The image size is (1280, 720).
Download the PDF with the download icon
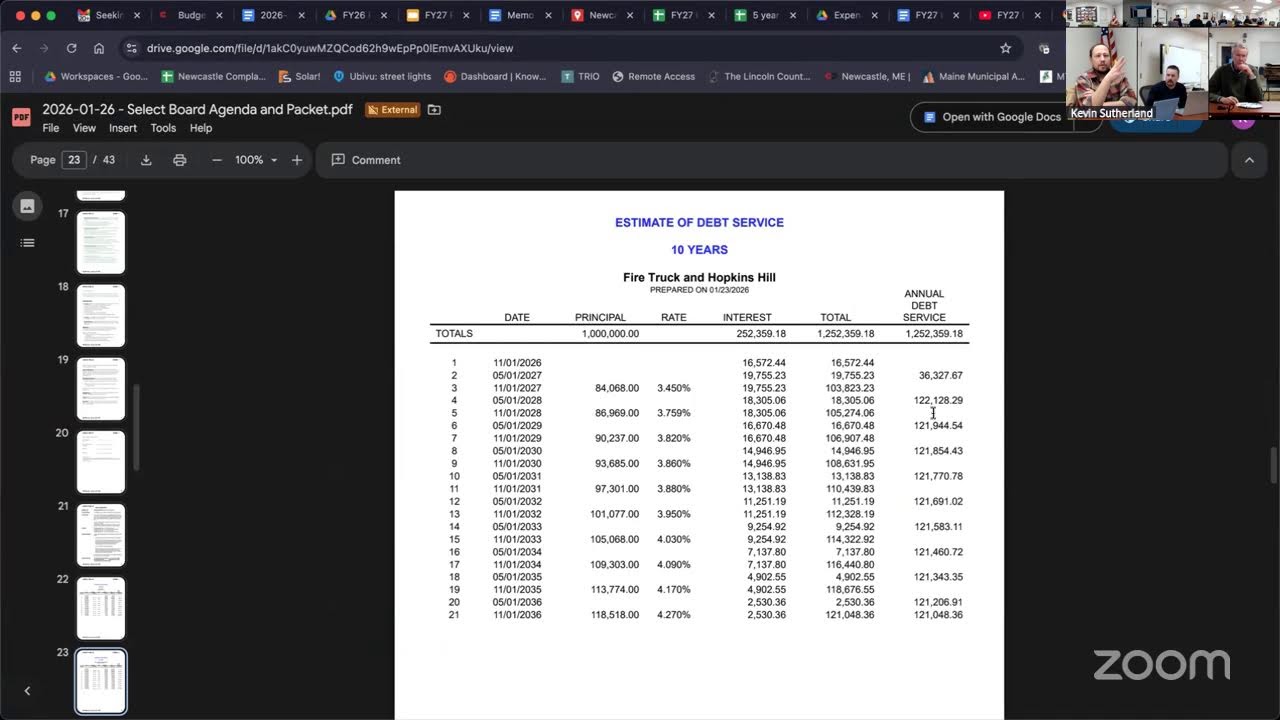pyautogui.click(x=146, y=160)
